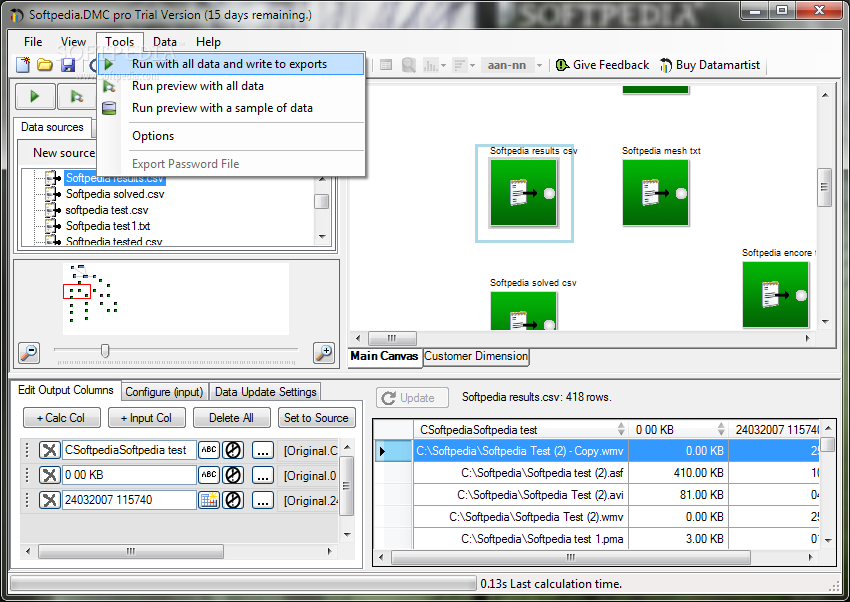Click the + Input Col button
This screenshot has width=850, height=602.
(x=146, y=418)
